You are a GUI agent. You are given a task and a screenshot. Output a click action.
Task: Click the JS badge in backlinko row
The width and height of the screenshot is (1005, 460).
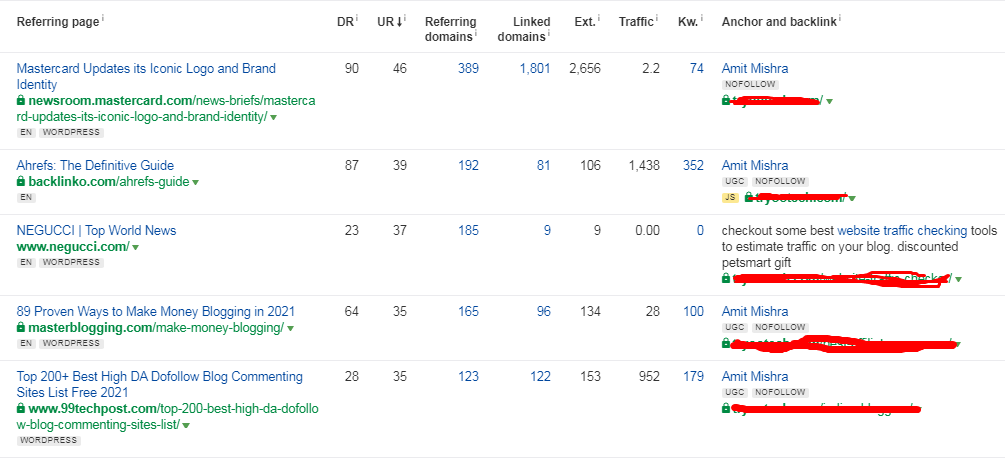coord(731,198)
